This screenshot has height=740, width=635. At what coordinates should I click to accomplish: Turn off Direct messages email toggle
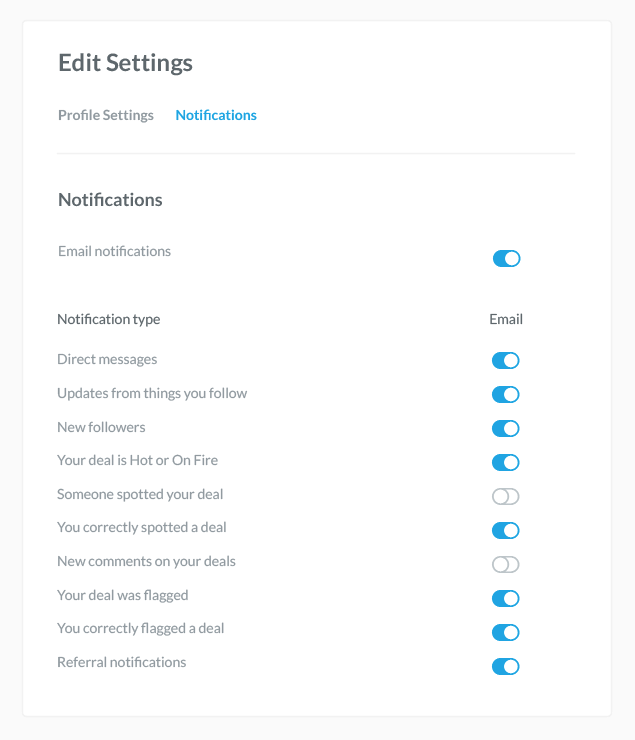[x=505, y=361]
